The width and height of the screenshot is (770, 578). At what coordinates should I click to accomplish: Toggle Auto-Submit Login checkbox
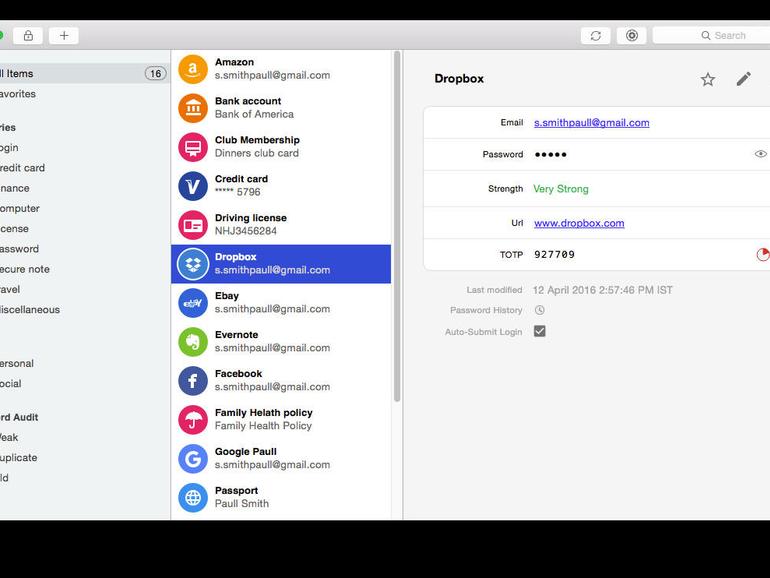pos(540,331)
